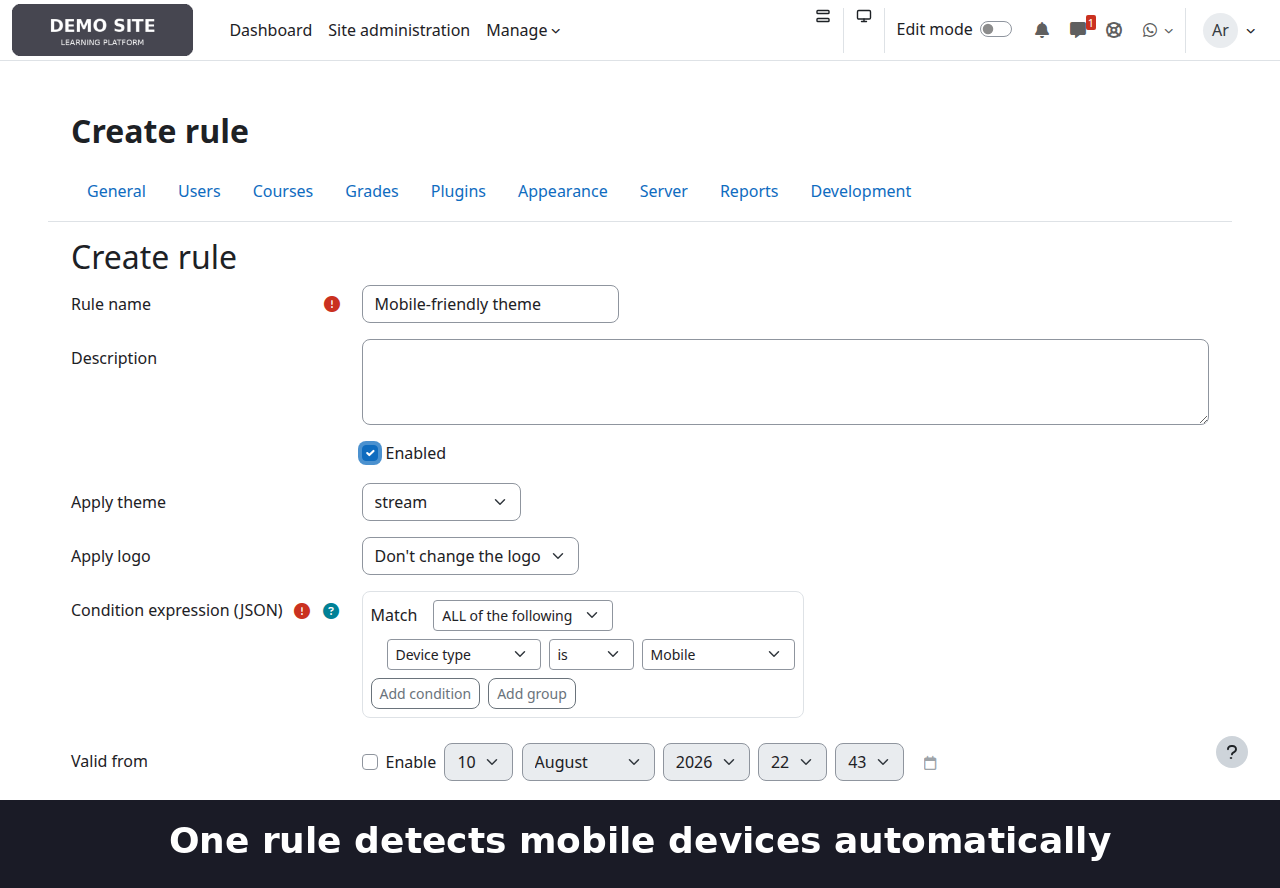Open the calendar picker for Valid from
The image size is (1280, 888).
[930, 763]
